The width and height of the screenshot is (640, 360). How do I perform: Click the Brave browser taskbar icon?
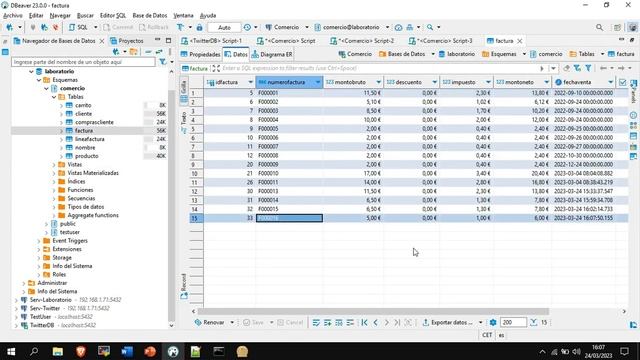coord(81,351)
